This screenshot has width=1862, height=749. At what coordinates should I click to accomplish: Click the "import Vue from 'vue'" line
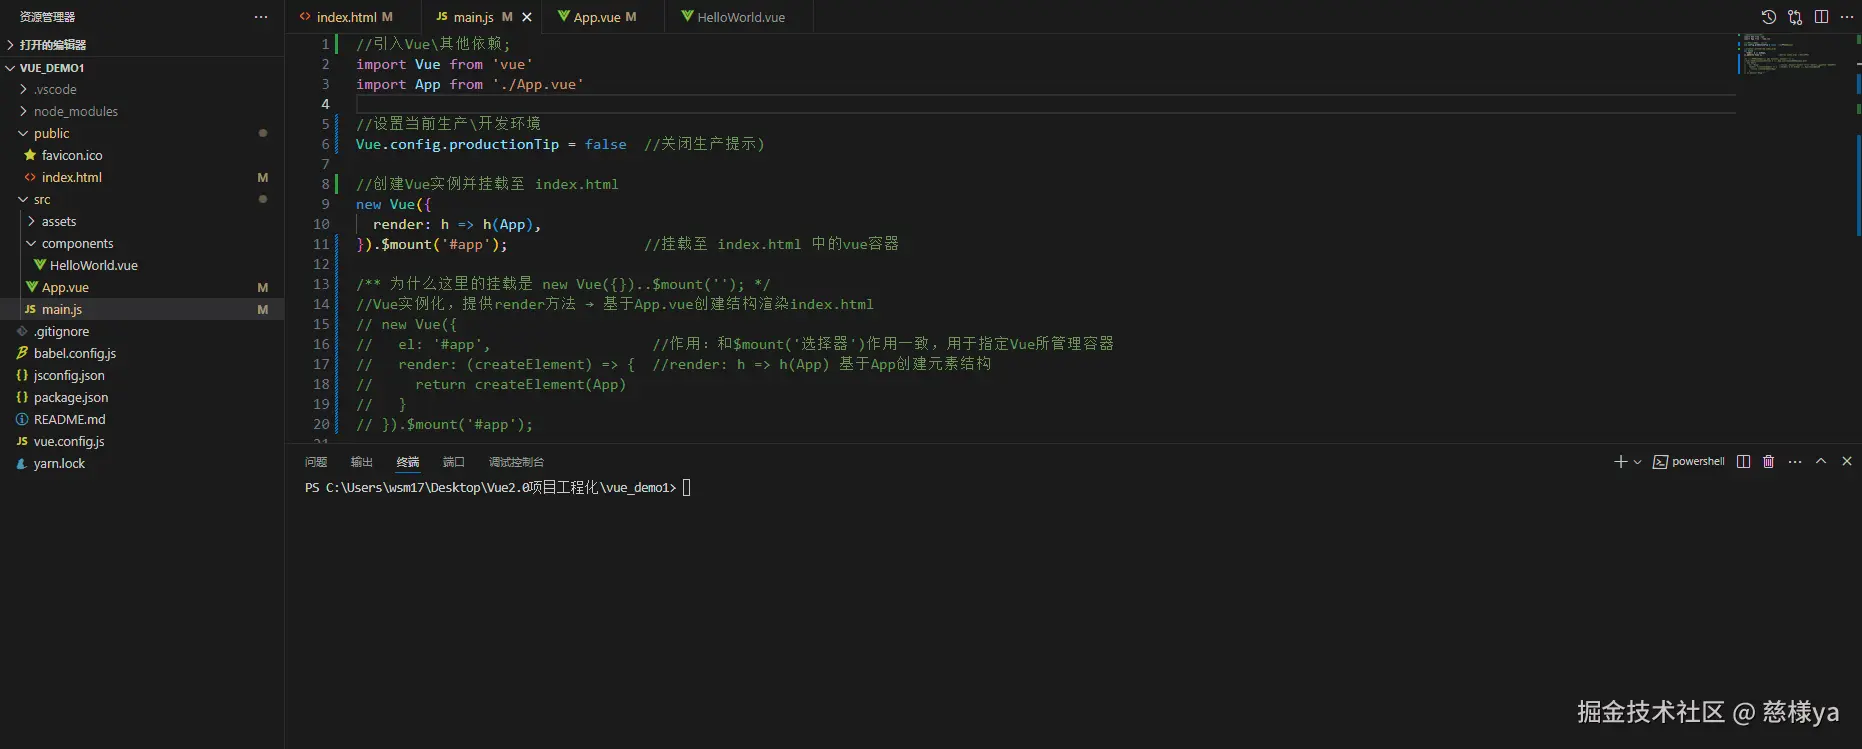(444, 64)
